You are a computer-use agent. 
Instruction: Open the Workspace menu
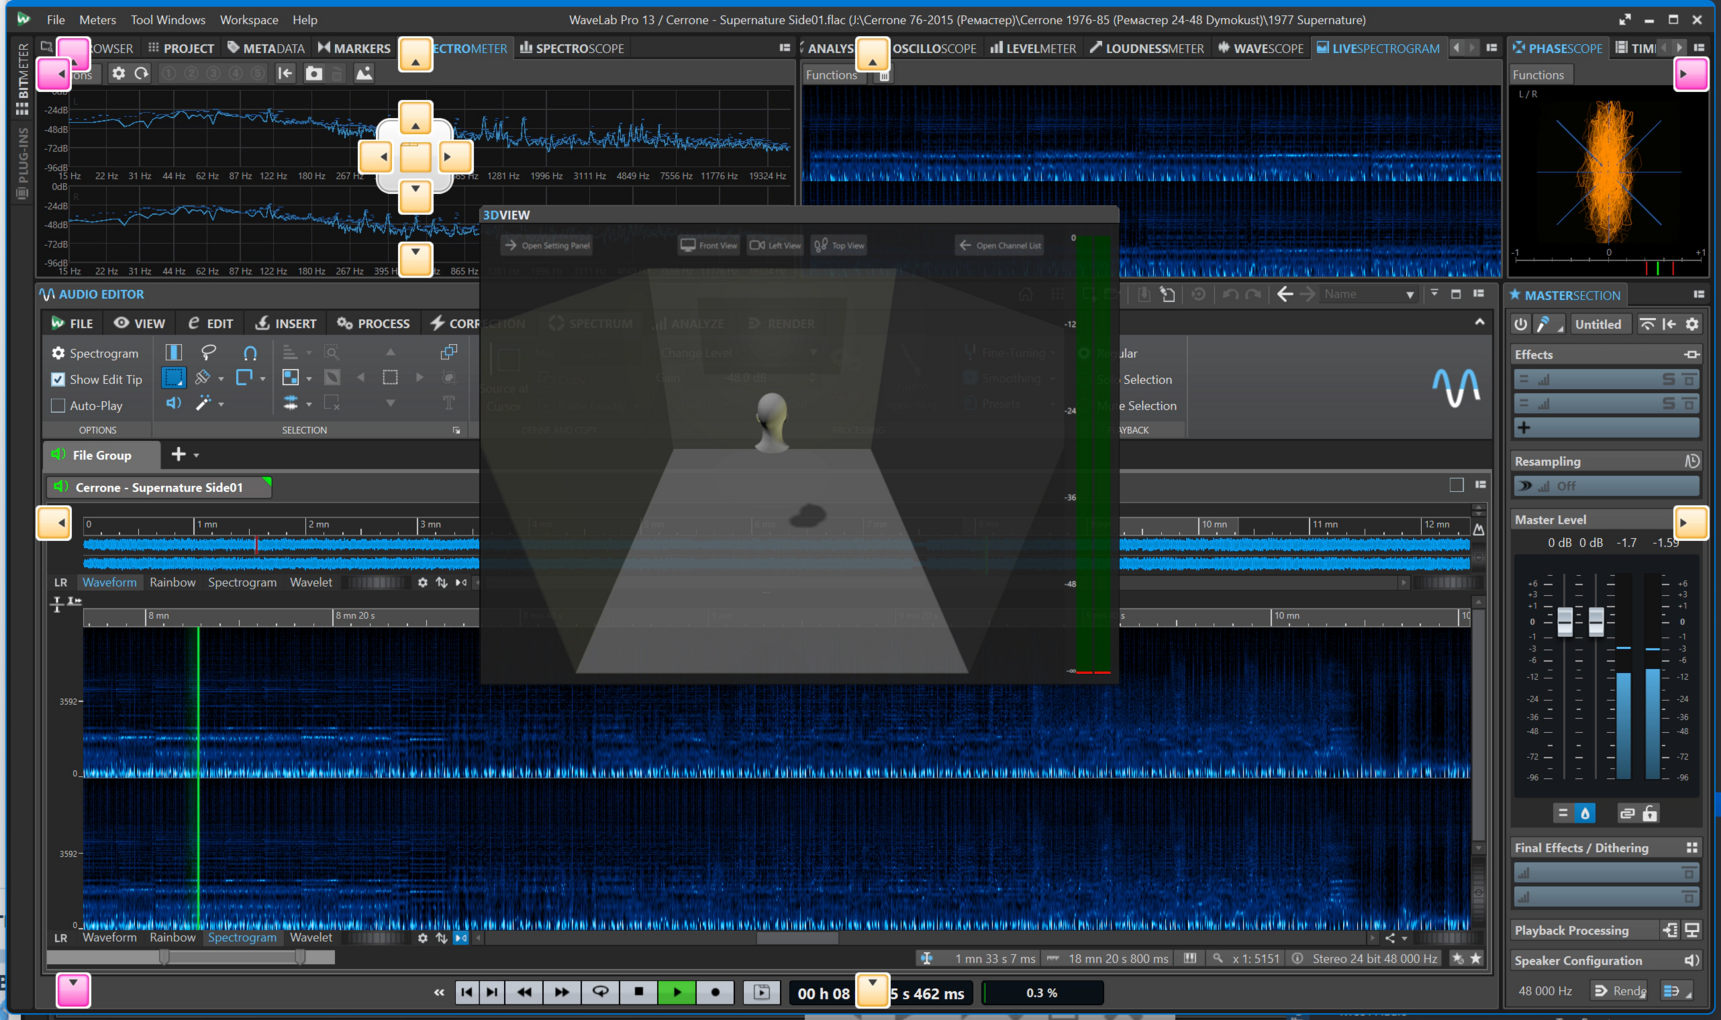click(x=249, y=19)
